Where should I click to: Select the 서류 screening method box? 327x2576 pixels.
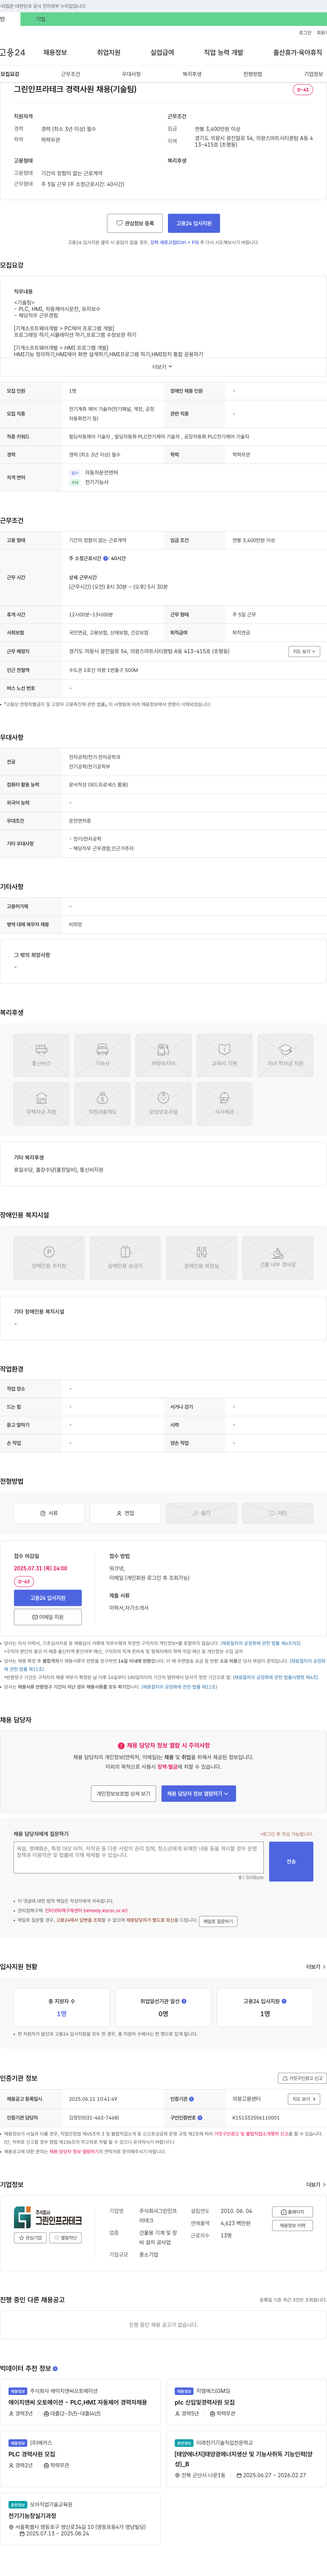(49, 1513)
